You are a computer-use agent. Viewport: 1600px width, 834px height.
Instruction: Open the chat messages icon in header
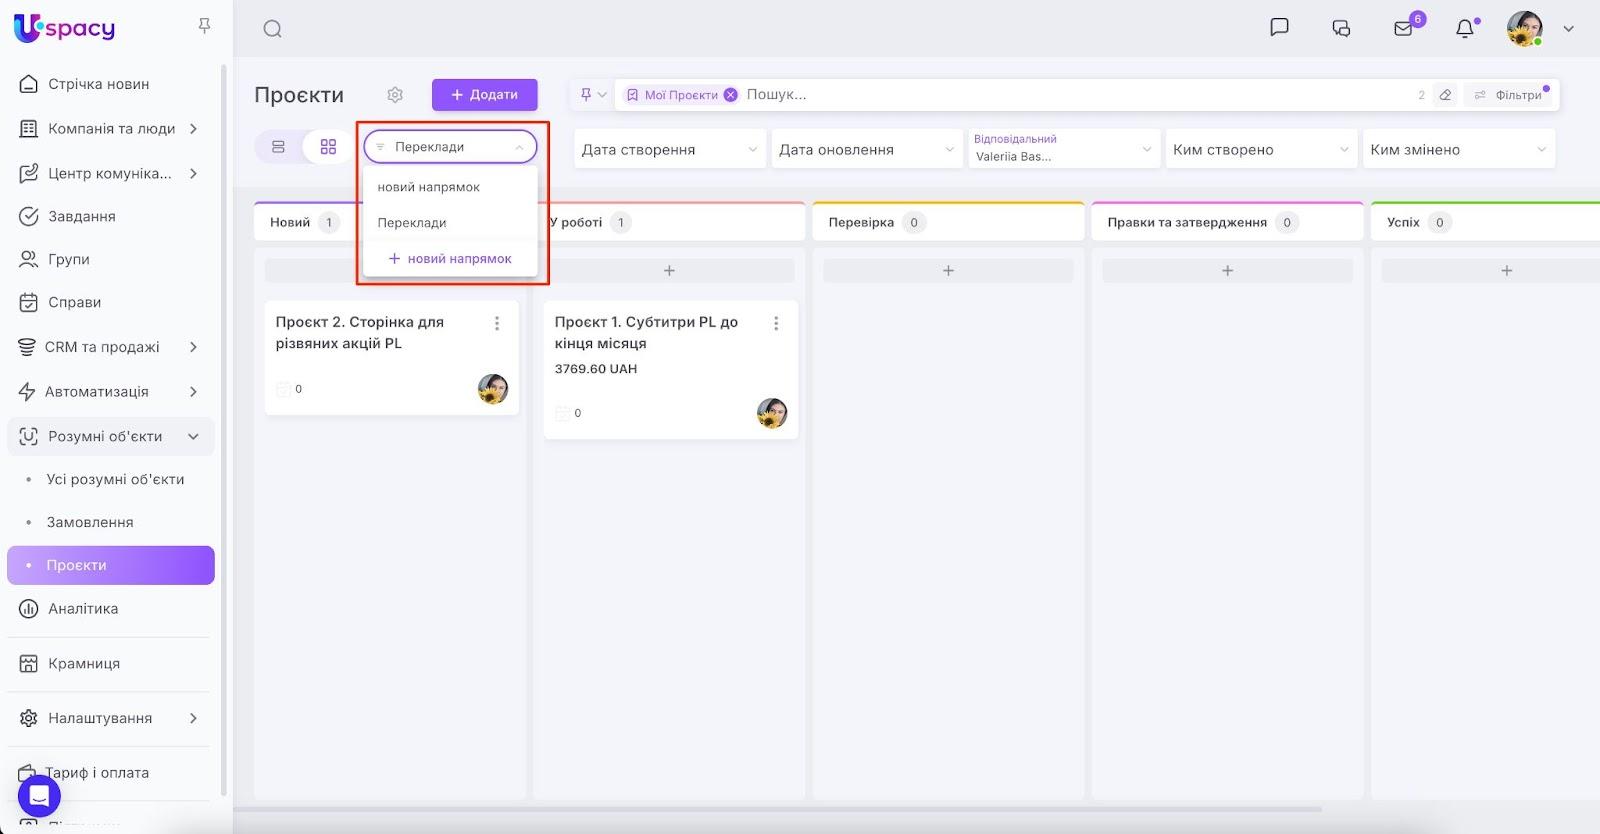1279,28
